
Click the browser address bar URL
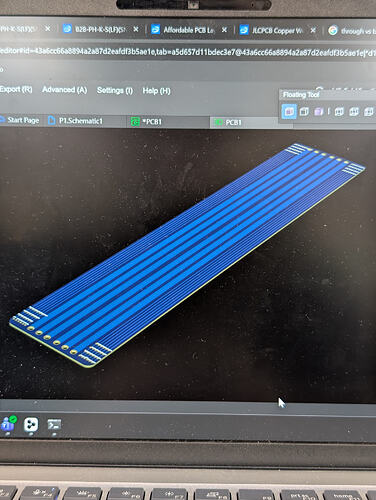pyautogui.click(x=188, y=52)
